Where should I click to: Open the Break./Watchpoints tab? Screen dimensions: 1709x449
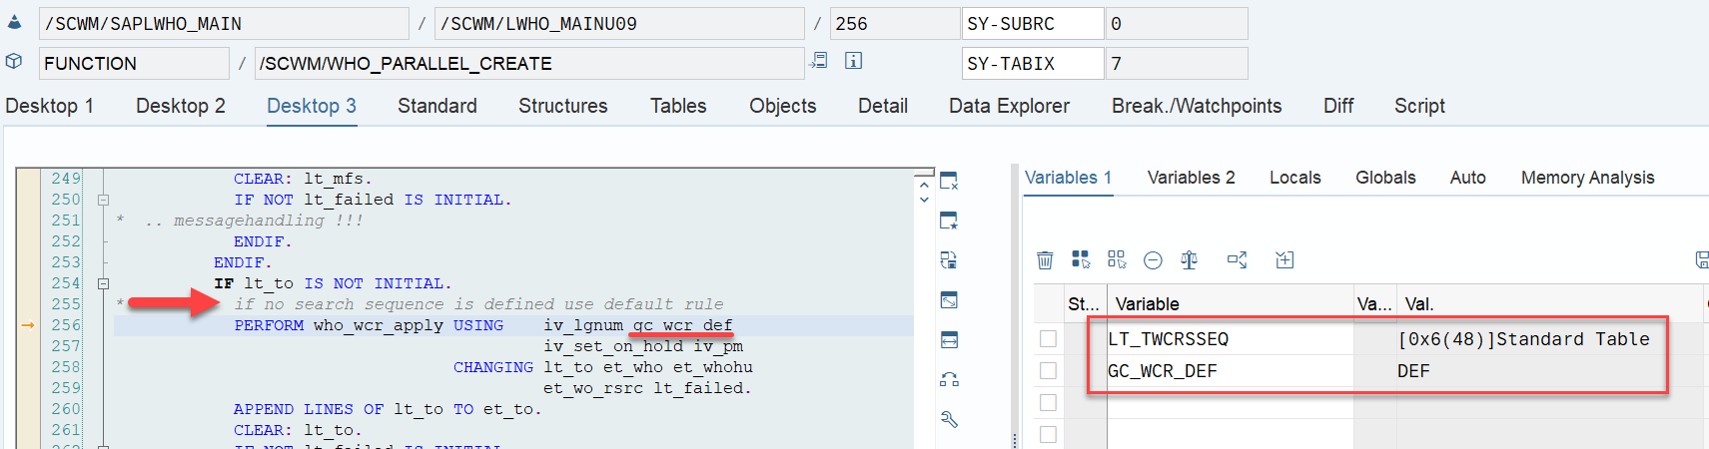point(1197,106)
